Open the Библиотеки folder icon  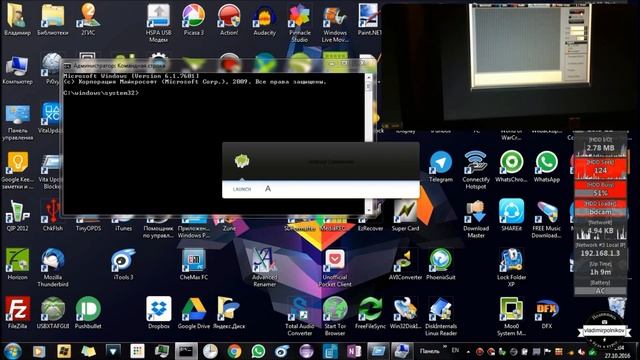click(x=53, y=19)
